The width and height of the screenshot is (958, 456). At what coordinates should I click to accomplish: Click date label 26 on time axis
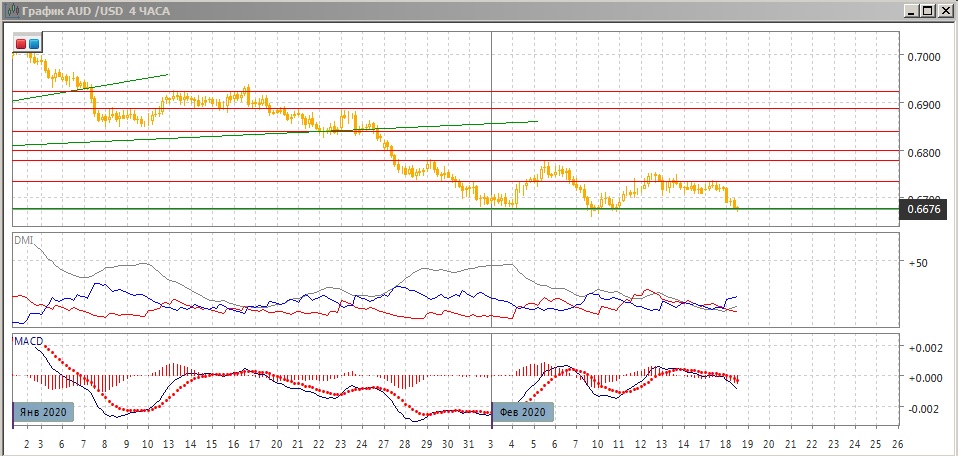[897, 444]
